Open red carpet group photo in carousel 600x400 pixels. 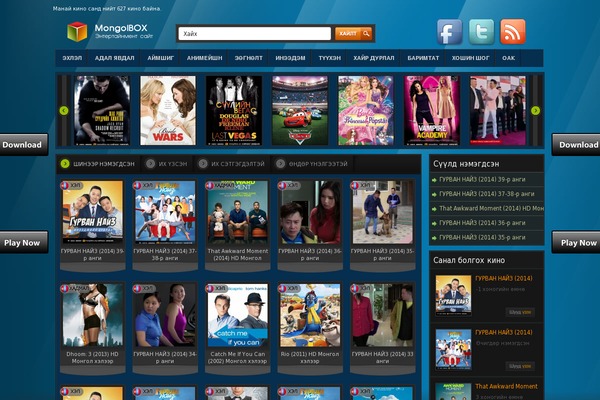498,110
